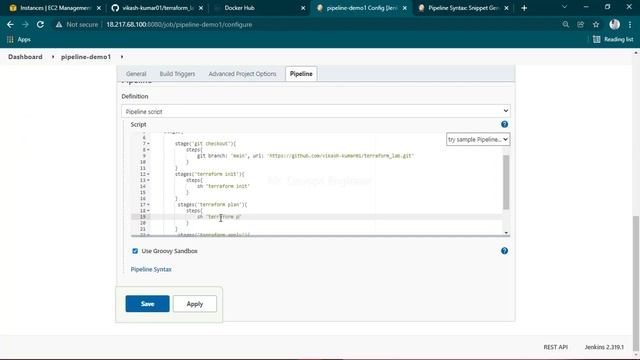Collapse code fold at line 8

[148, 150]
